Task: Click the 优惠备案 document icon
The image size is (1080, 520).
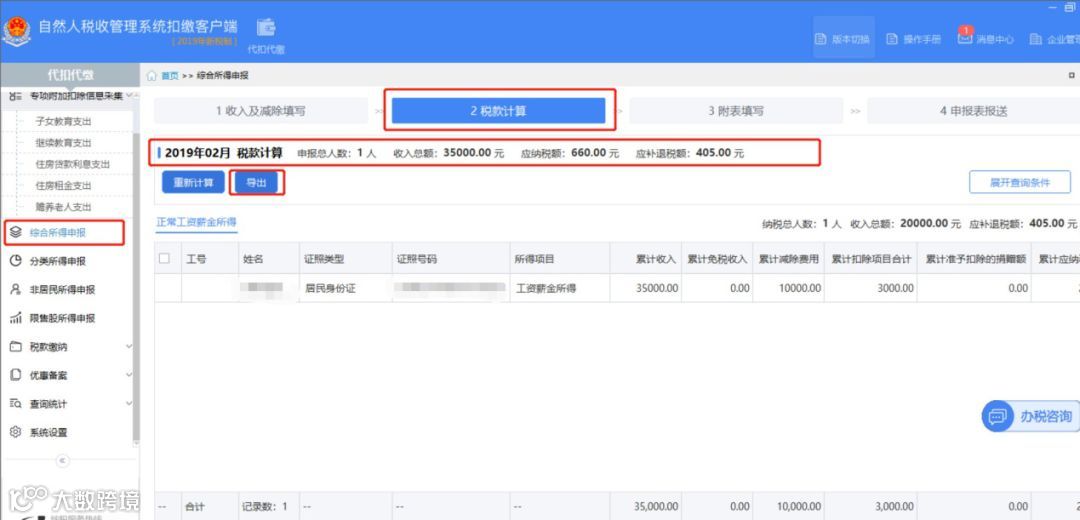Action: pyautogui.click(x=17, y=375)
